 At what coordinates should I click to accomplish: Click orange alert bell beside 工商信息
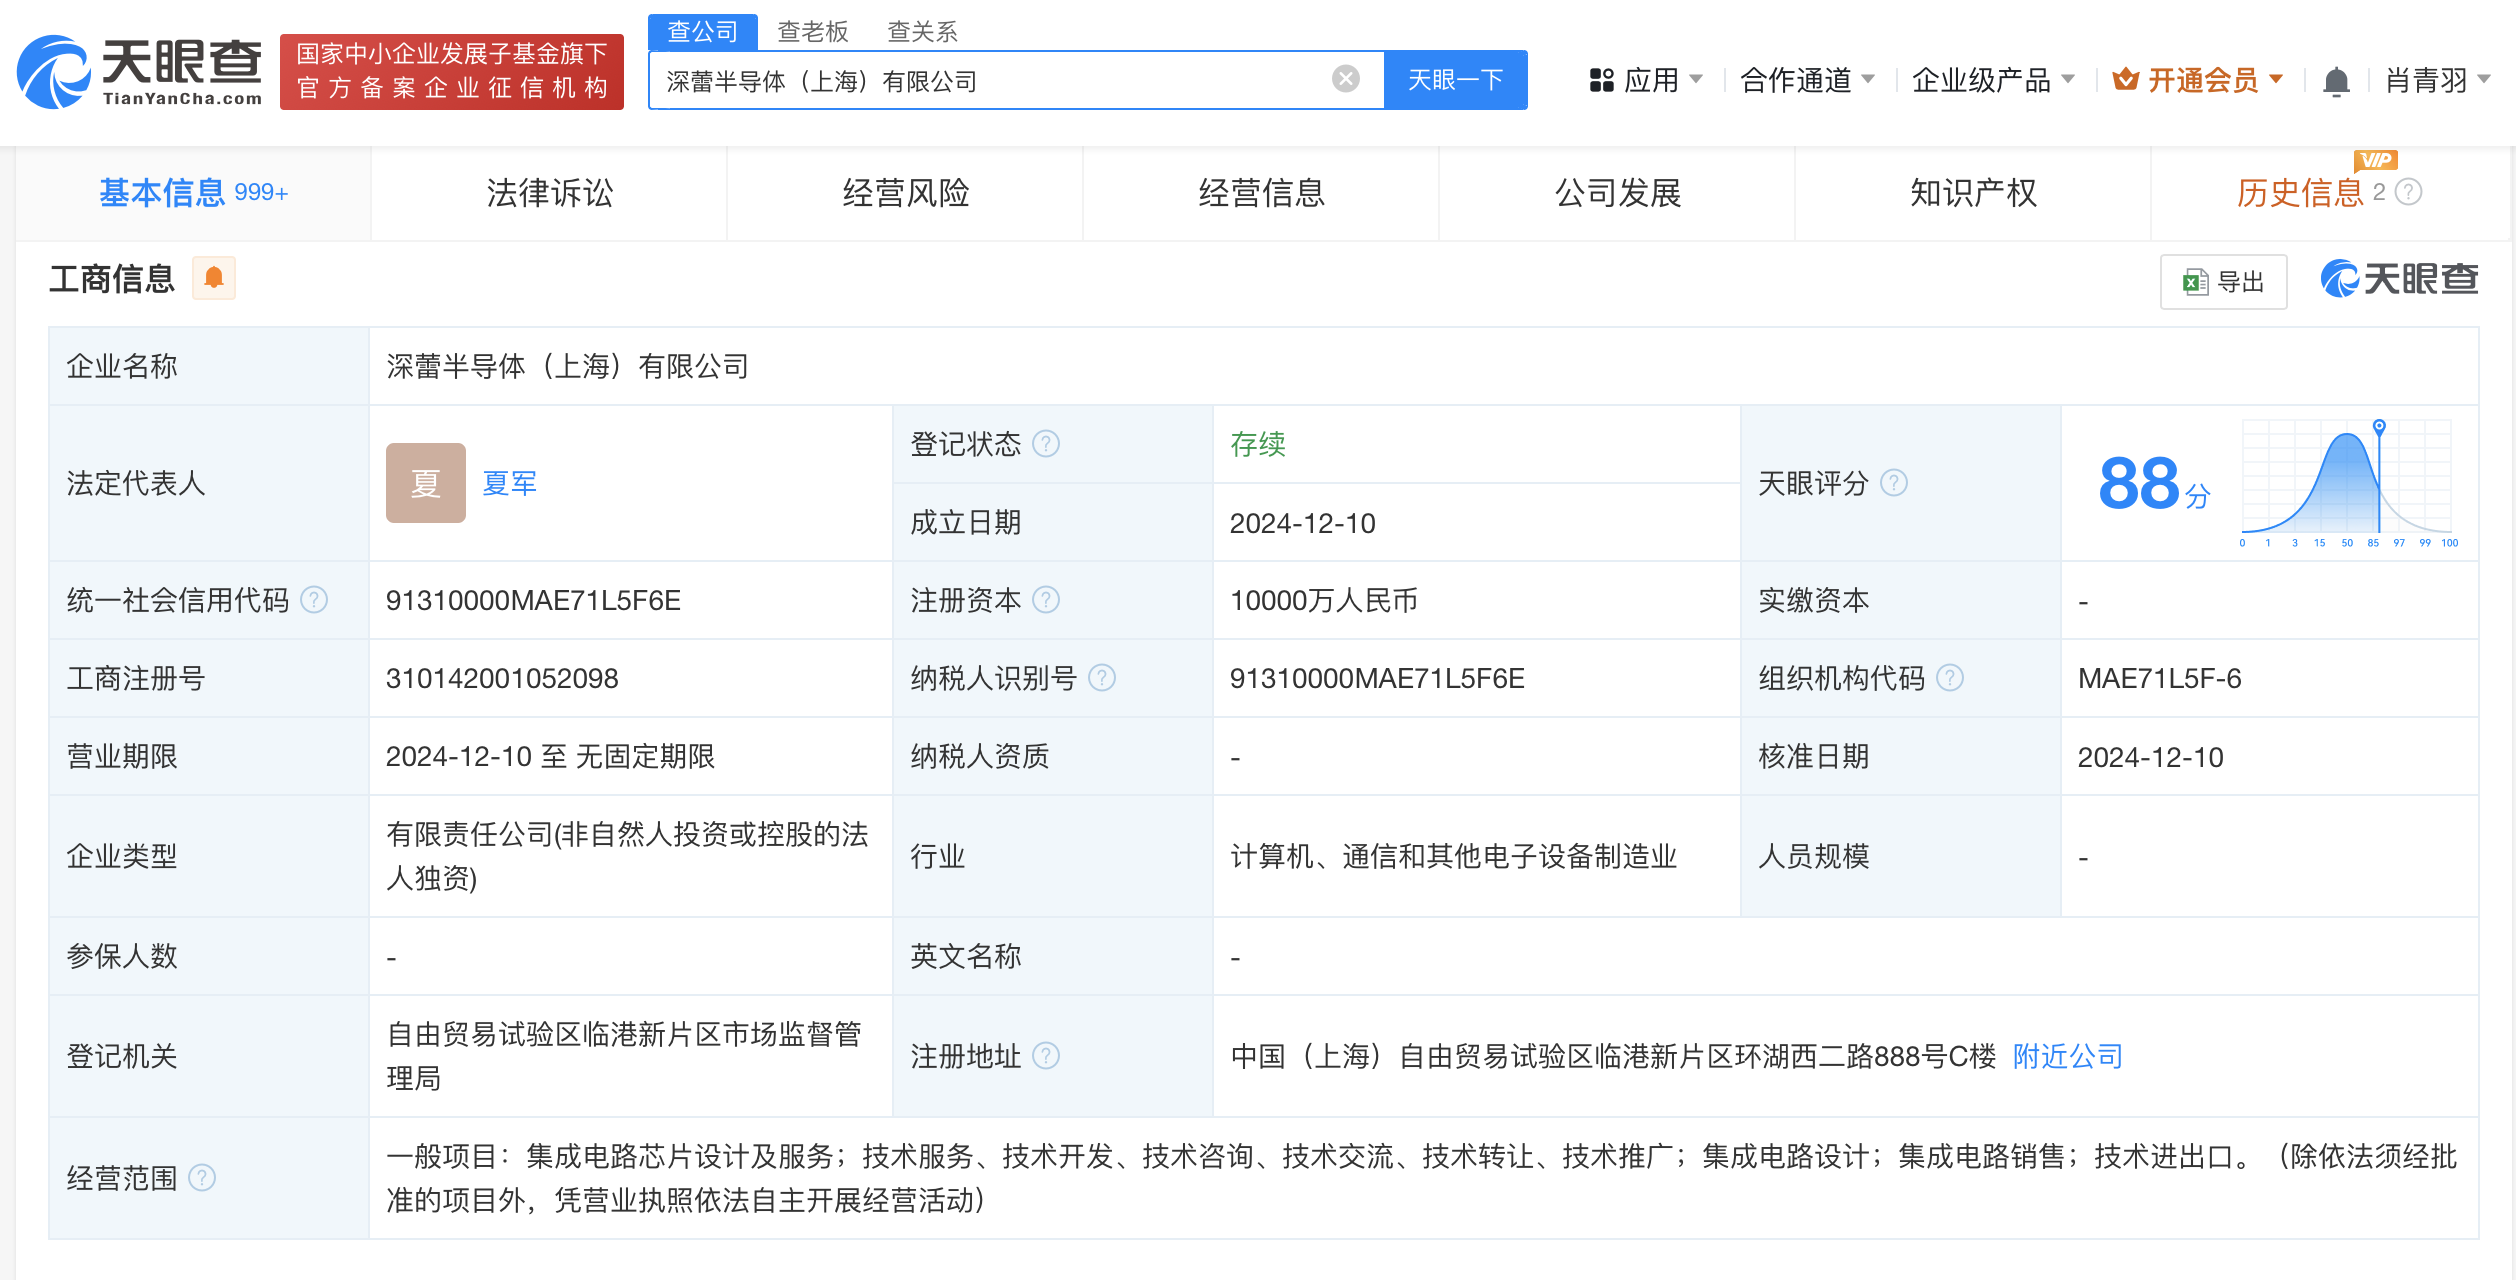[214, 278]
